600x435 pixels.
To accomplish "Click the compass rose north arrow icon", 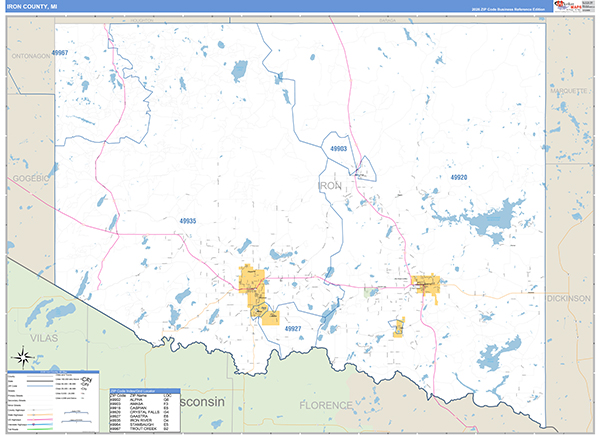I will point(23,357).
